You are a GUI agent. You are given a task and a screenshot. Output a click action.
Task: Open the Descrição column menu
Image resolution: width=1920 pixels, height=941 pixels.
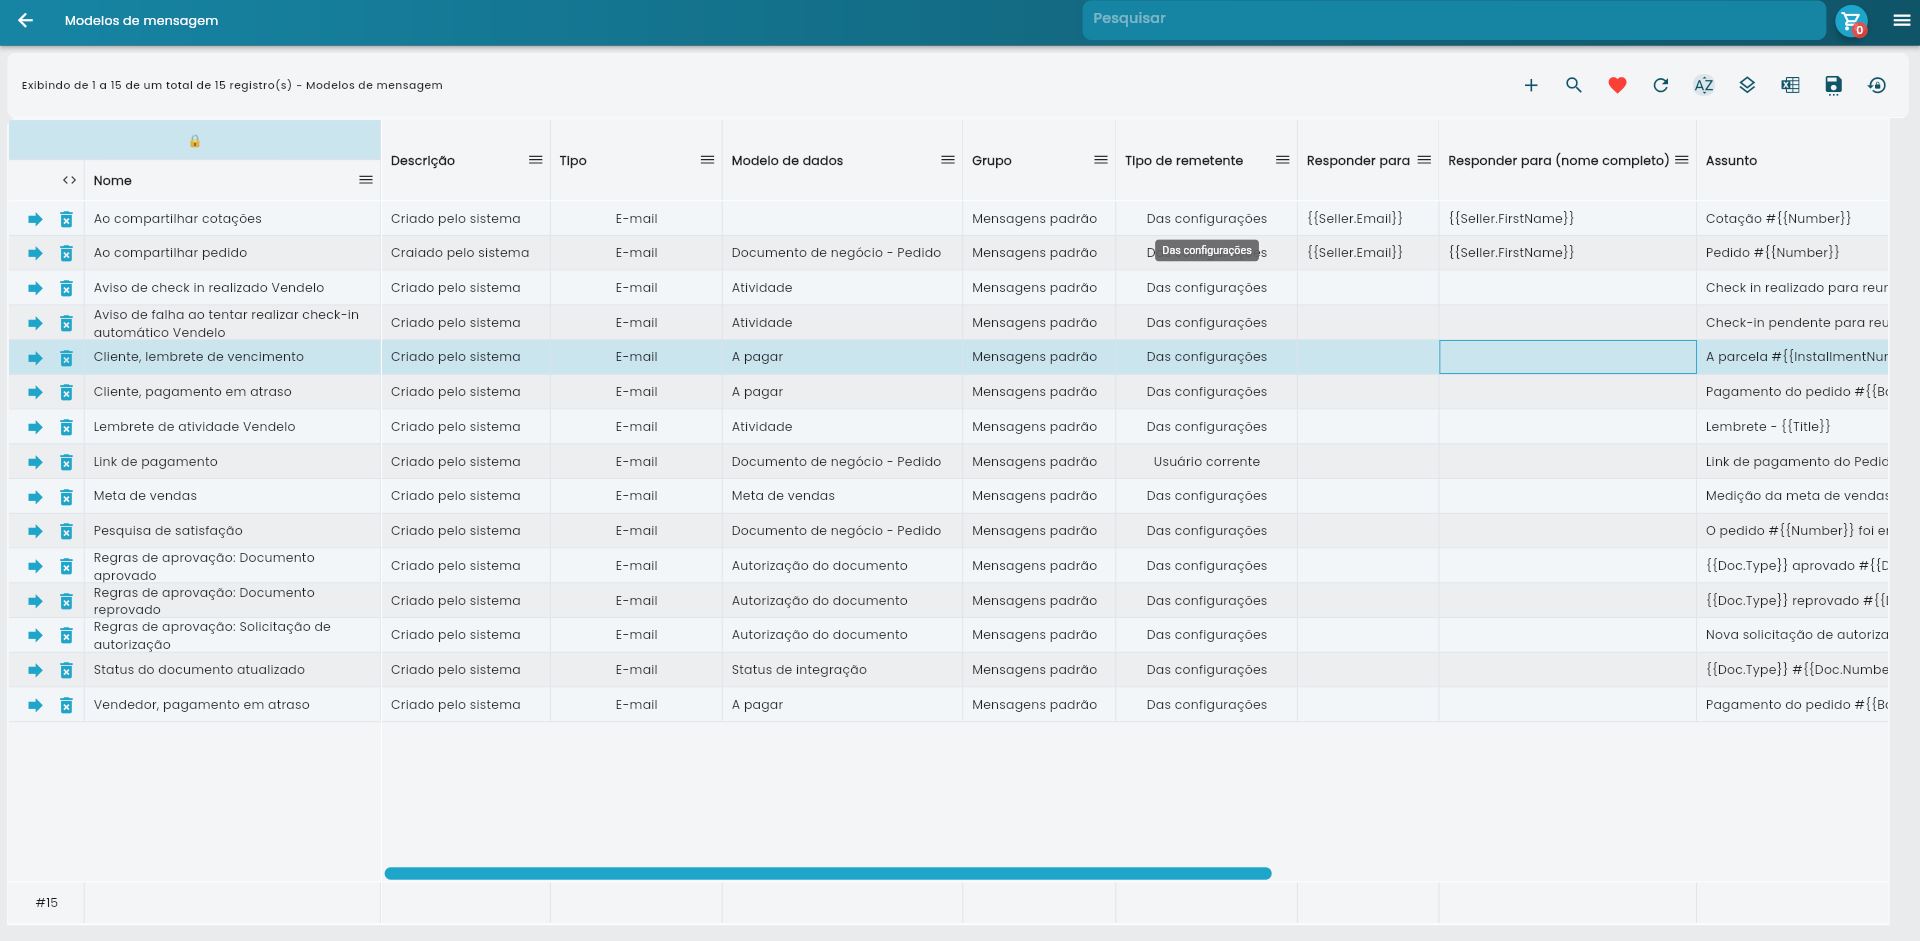click(x=535, y=160)
